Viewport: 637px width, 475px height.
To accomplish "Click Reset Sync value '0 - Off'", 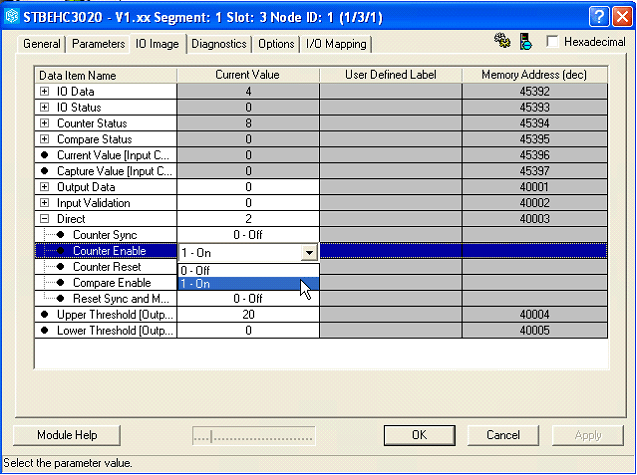I will click(248, 299).
